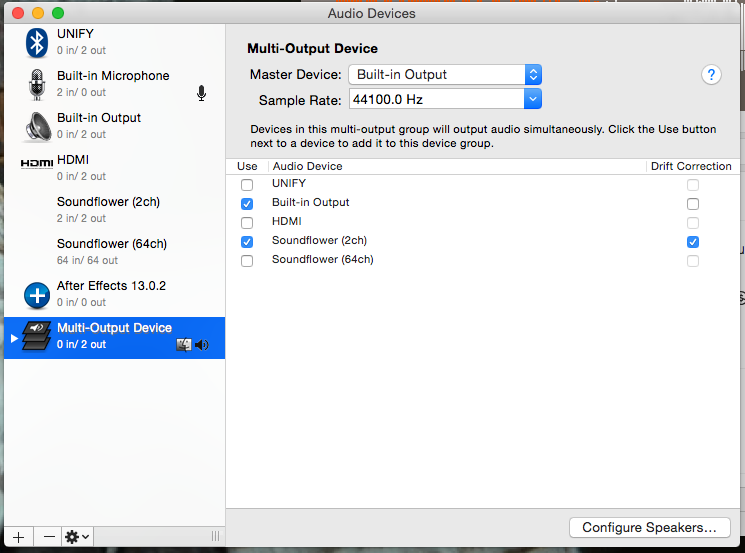Uncheck Use for Built-in Output
745x553 pixels.
pos(247,203)
